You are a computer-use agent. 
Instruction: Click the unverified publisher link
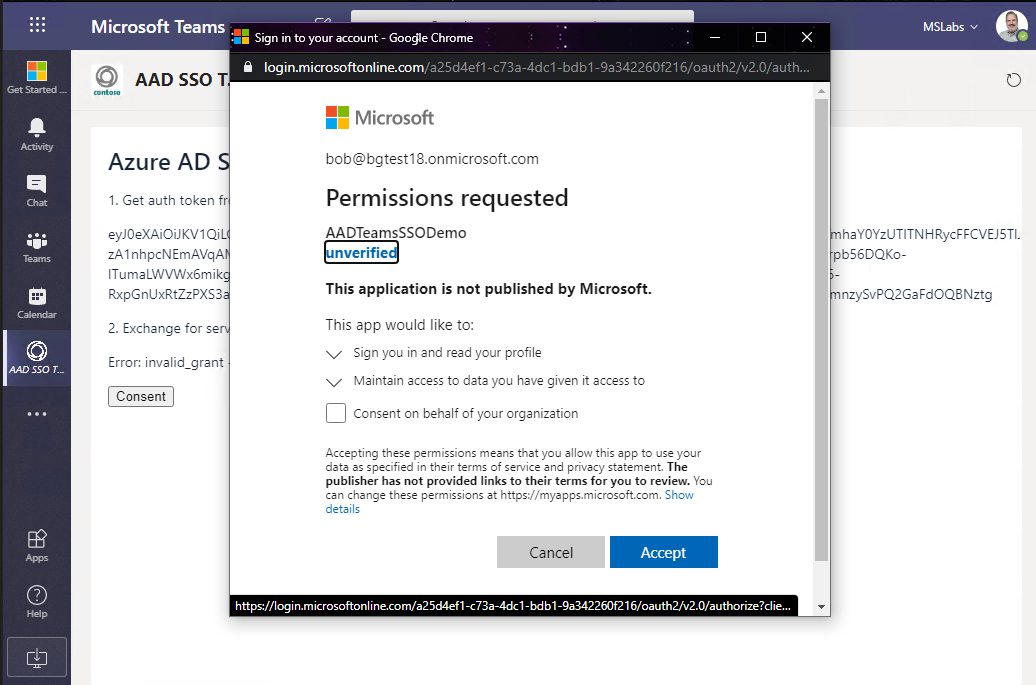click(361, 253)
